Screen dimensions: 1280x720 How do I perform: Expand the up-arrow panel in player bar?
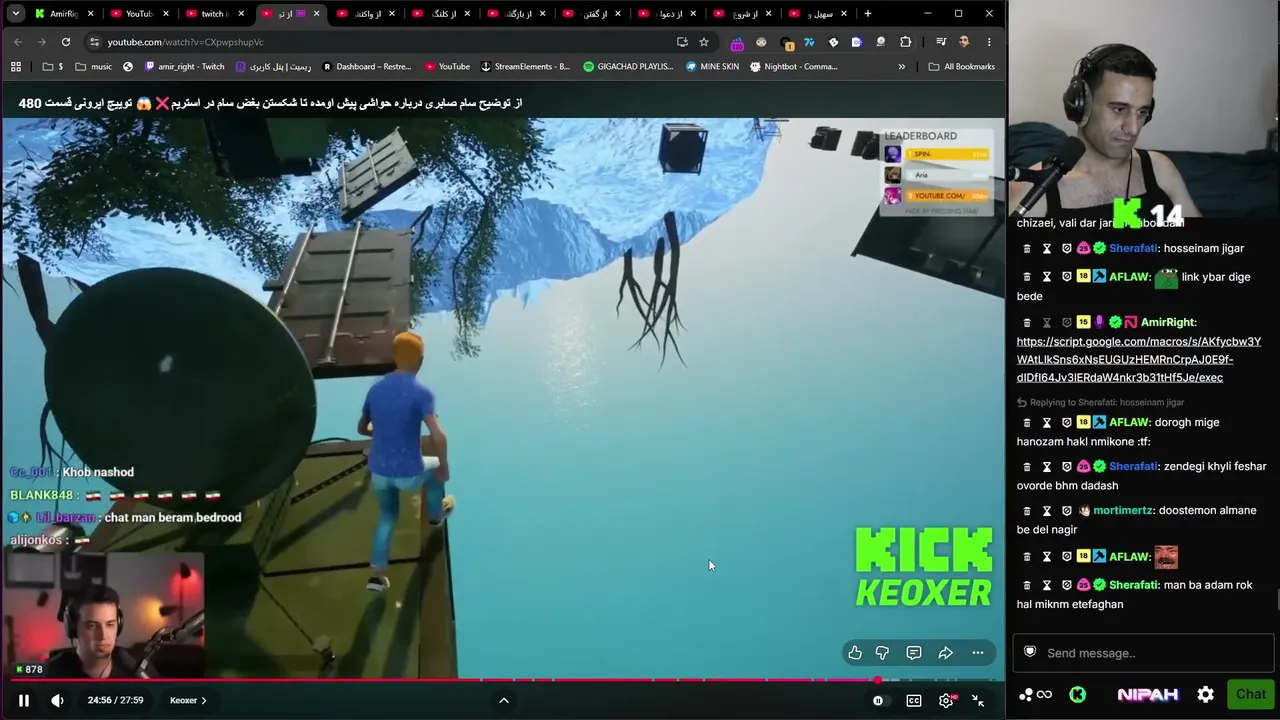[x=504, y=700]
